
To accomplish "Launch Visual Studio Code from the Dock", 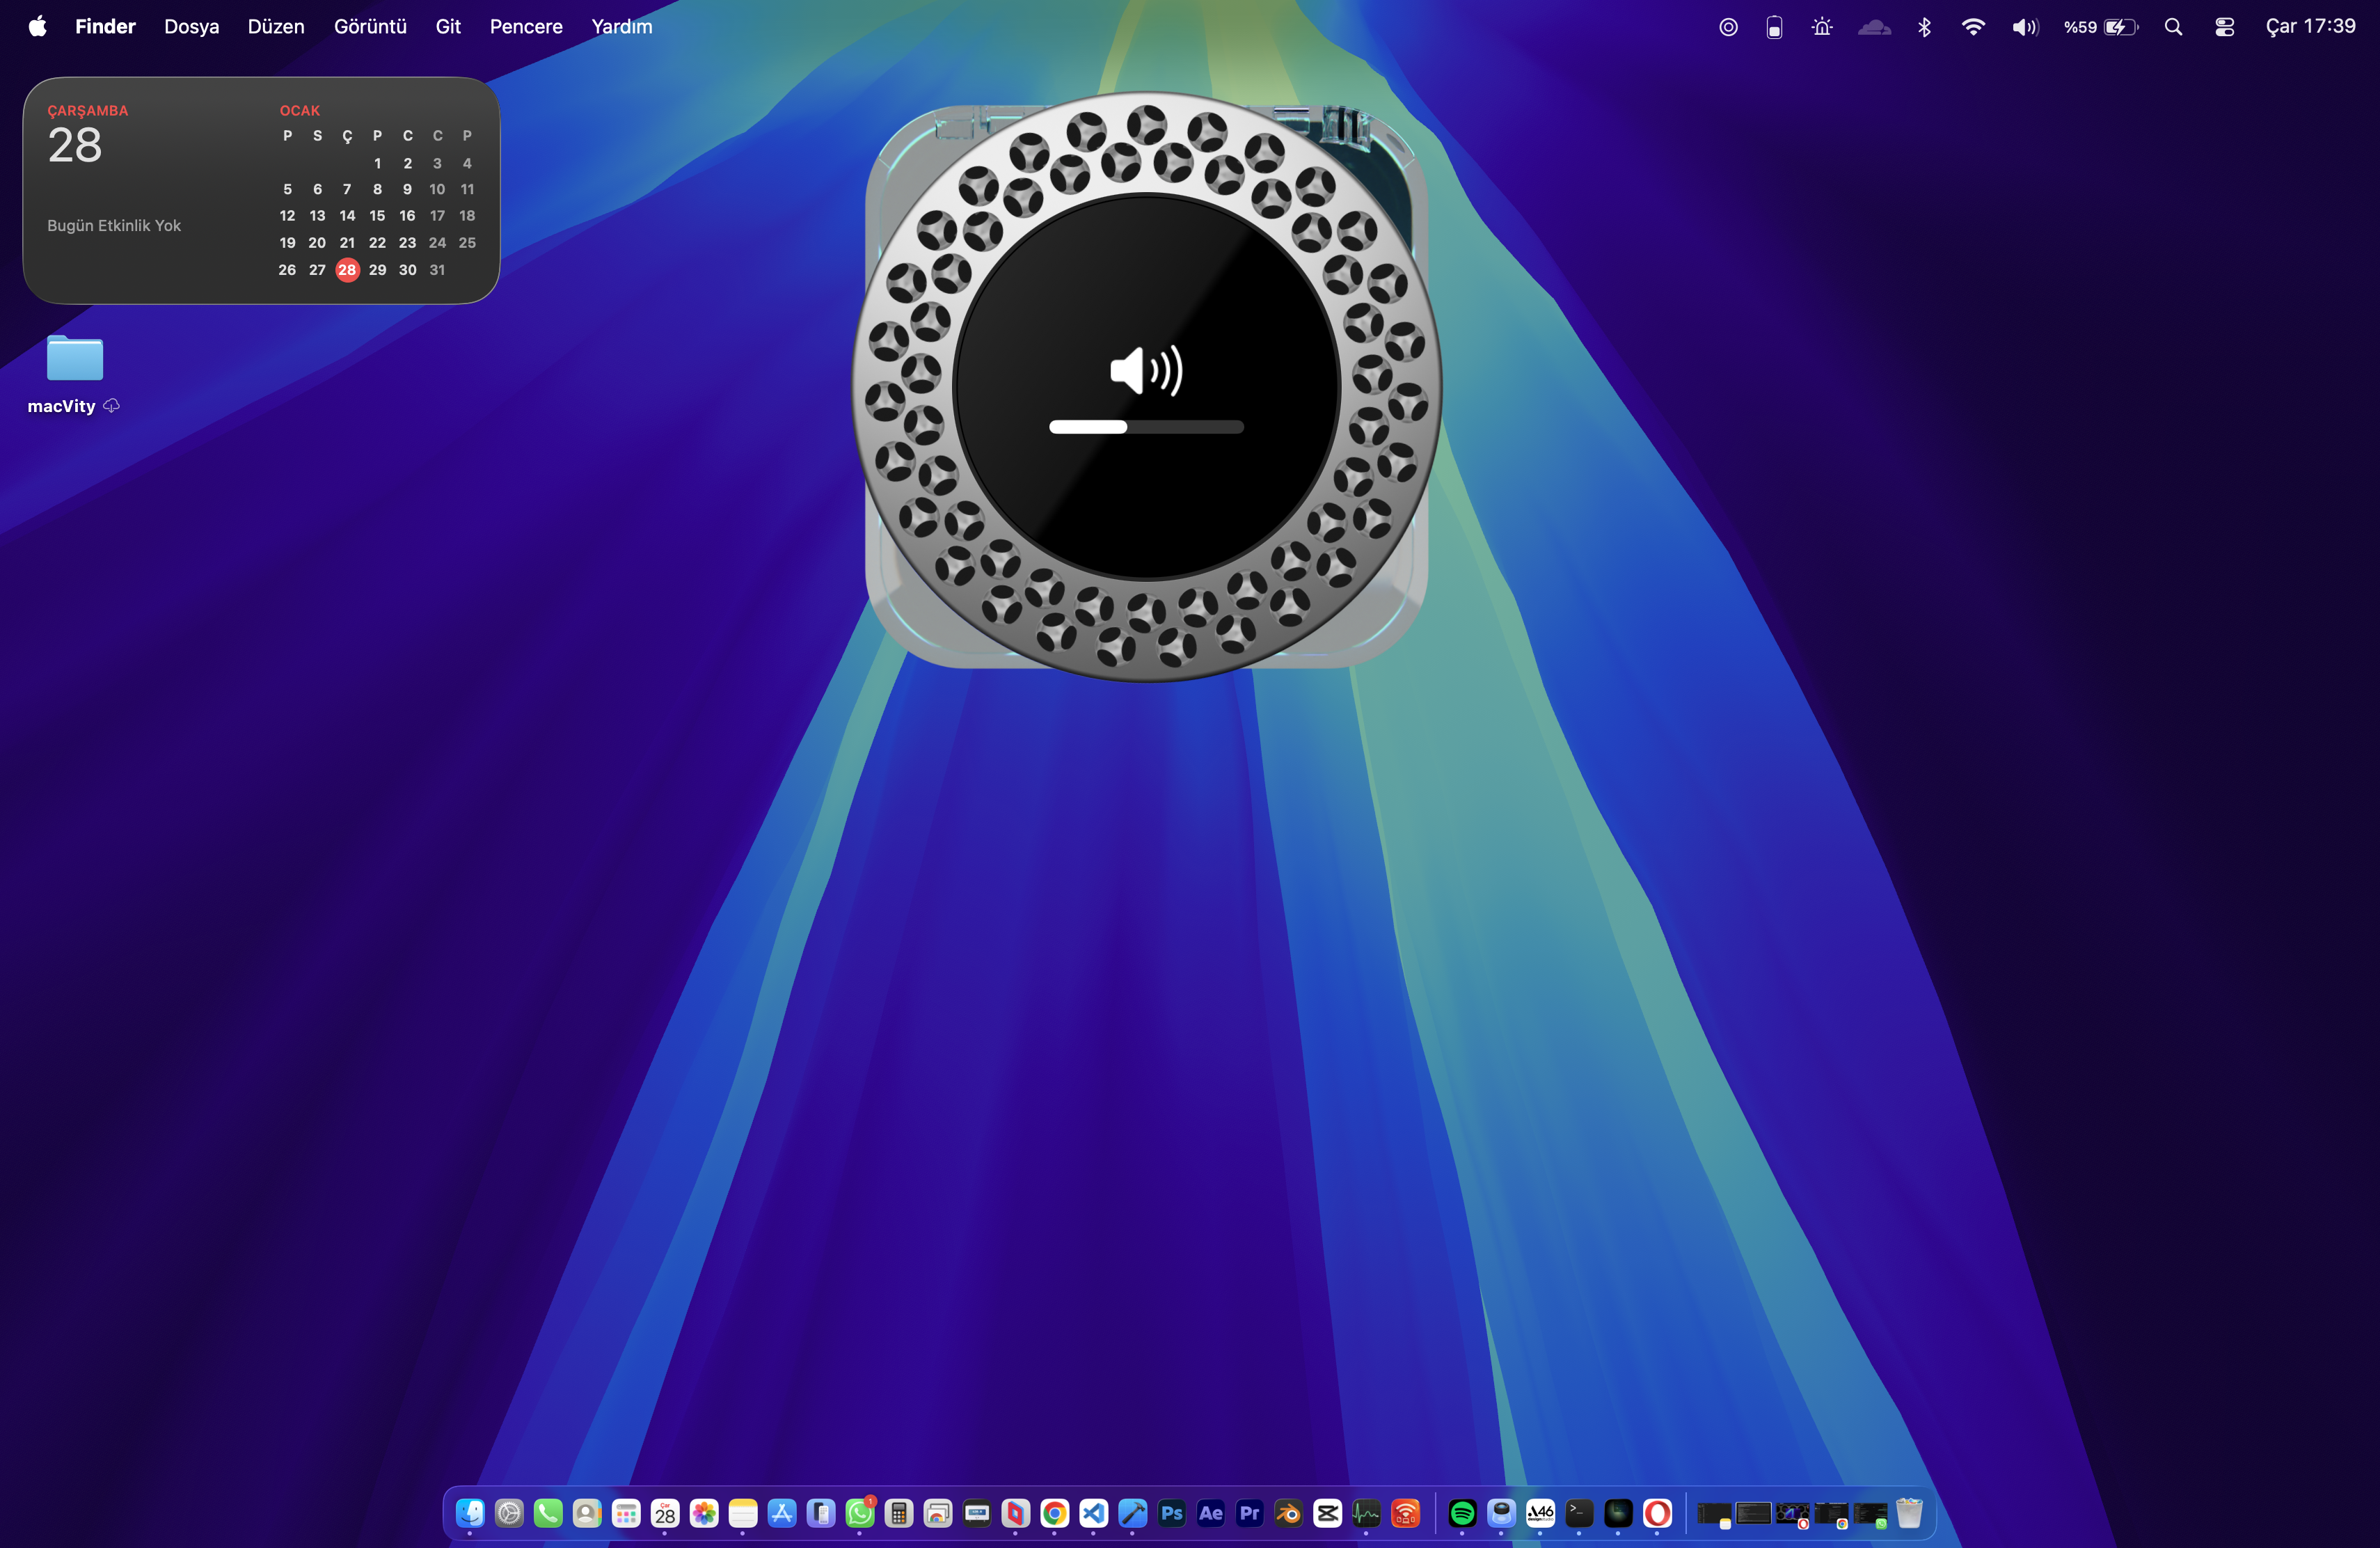I will pyautogui.click(x=1092, y=1514).
